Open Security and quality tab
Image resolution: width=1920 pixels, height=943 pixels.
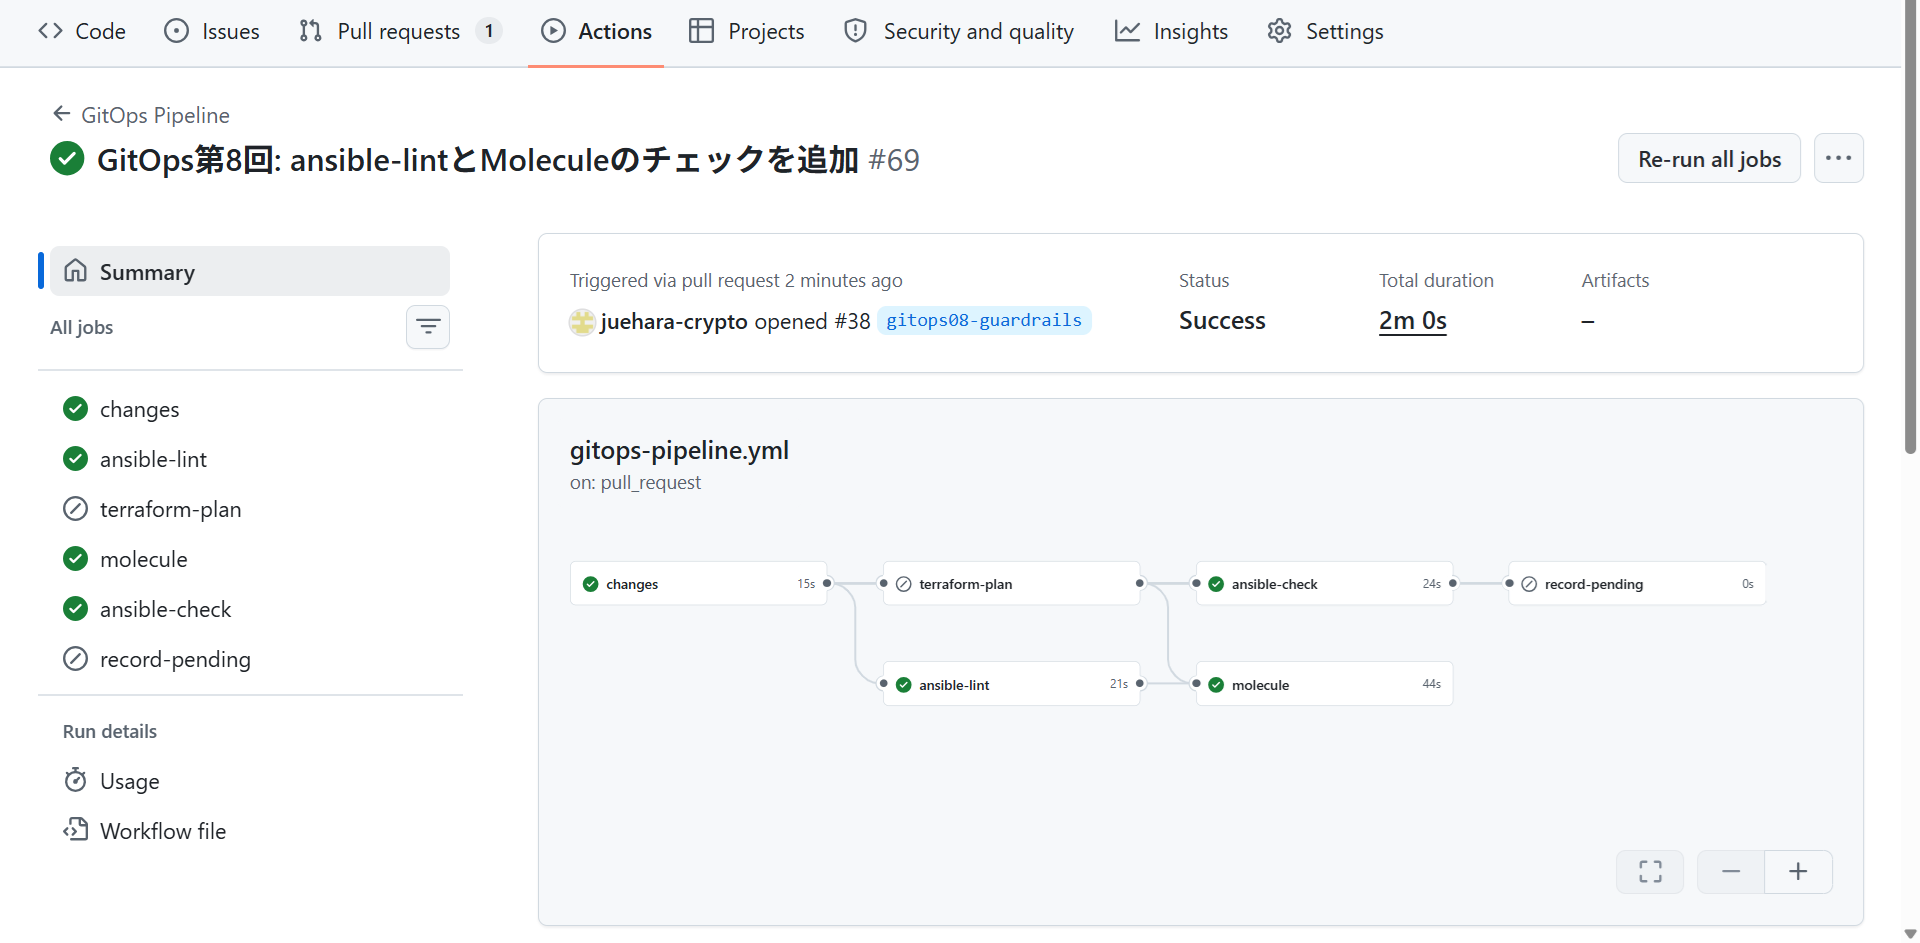click(x=959, y=31)
